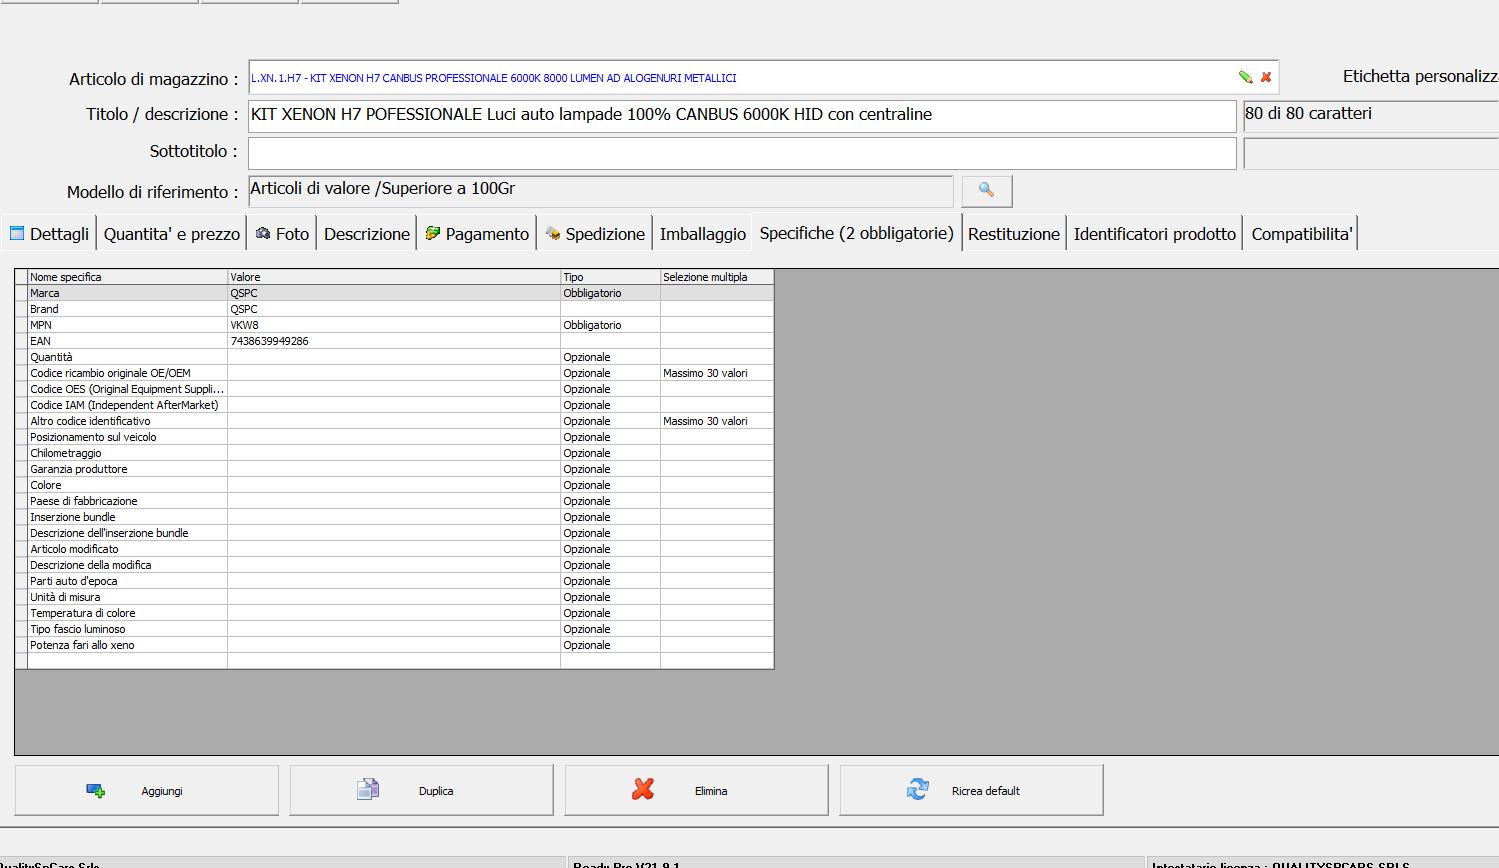1499x868 pixels.
Task: Click the magnifier search button for Modello
Action: (987, 190)
